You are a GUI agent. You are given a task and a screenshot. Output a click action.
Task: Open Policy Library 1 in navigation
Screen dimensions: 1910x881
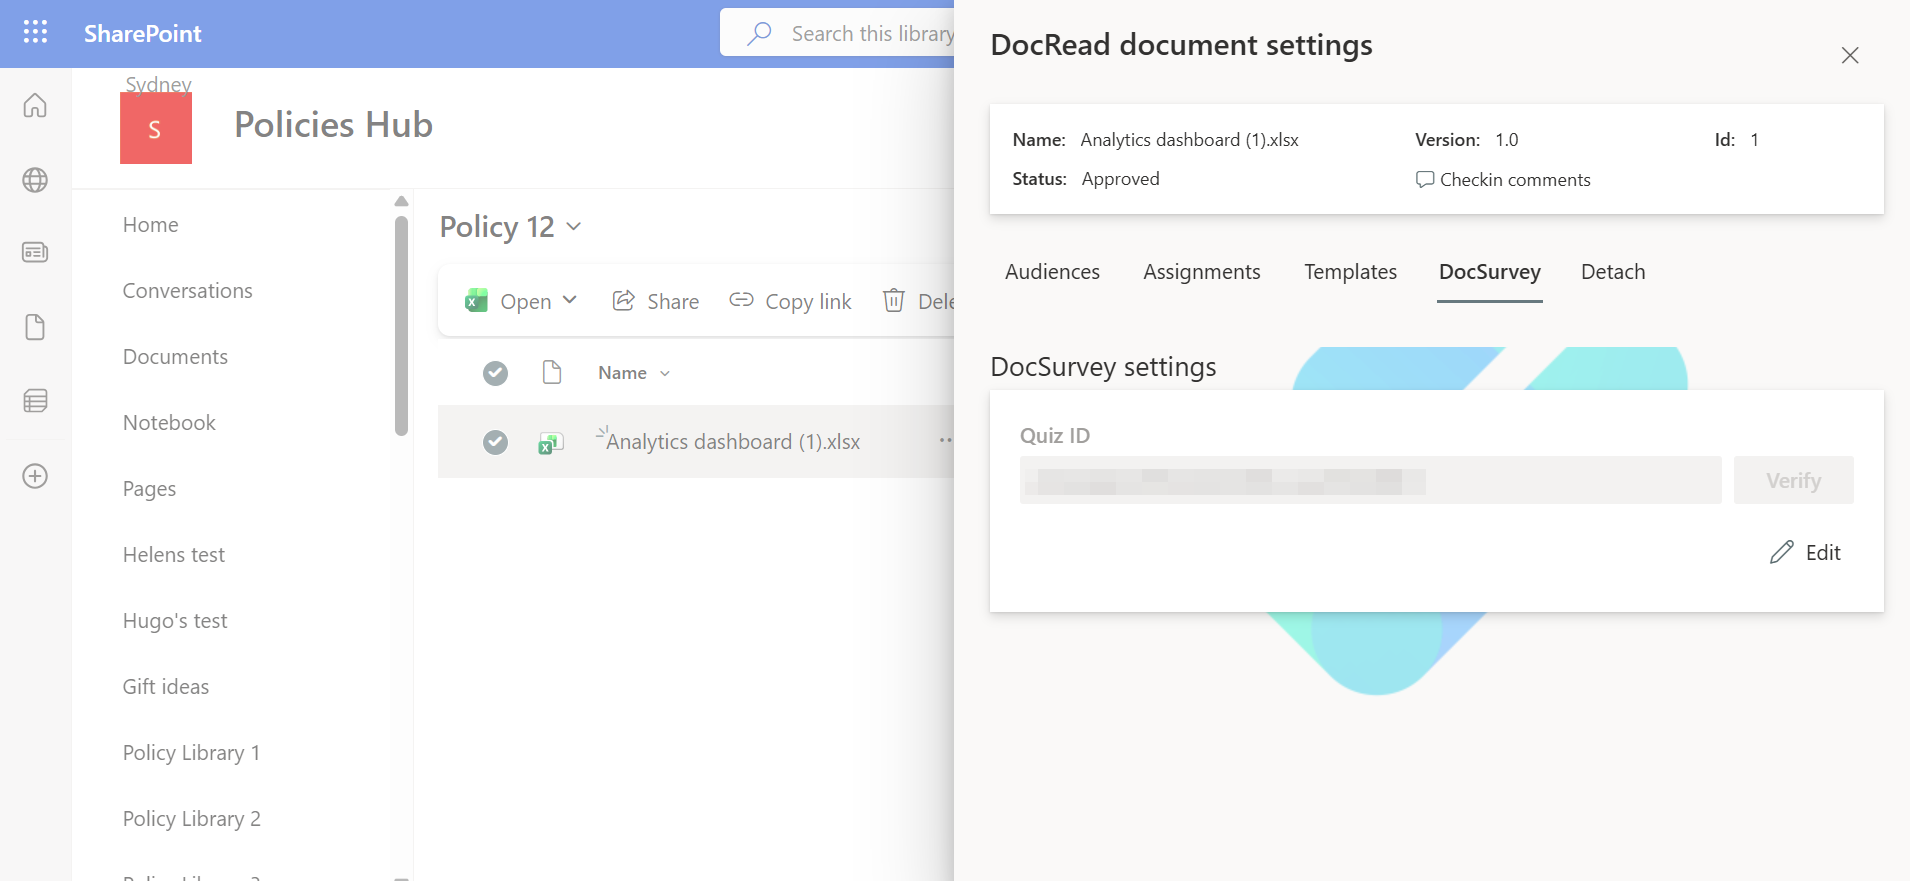click(x=192, y=753)
